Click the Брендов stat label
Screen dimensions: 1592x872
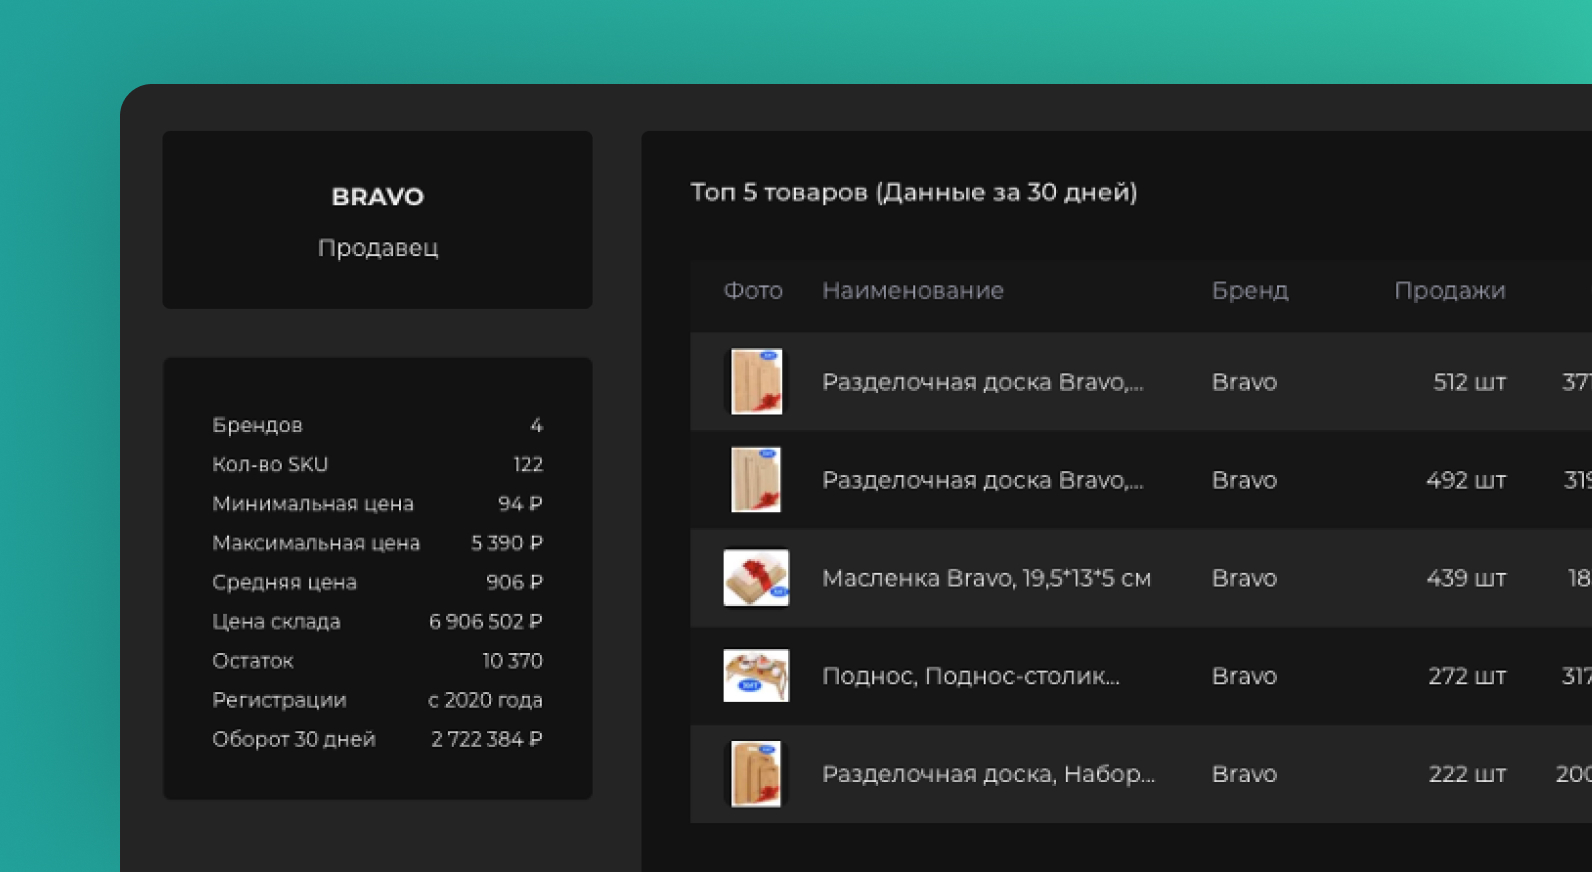point(257,425)
